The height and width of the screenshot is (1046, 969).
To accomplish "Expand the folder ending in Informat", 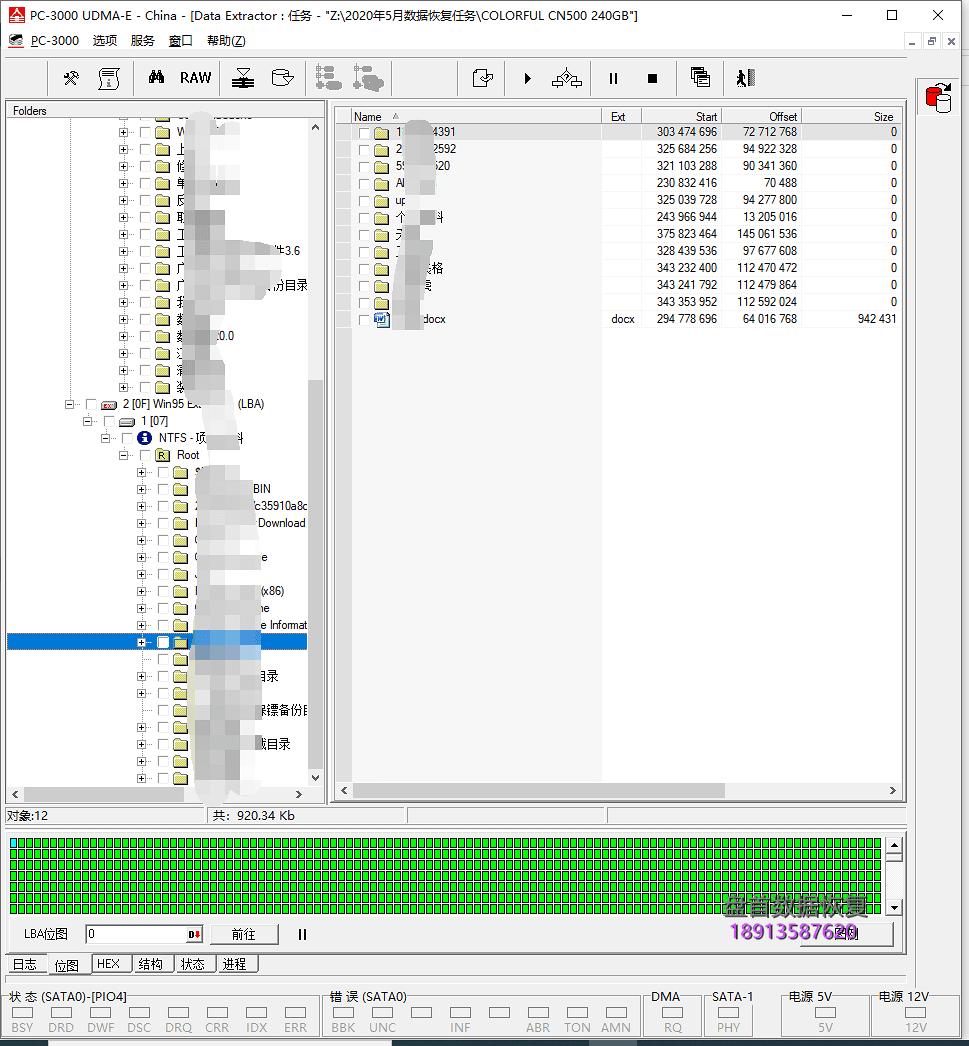I will tap(141, 626).
